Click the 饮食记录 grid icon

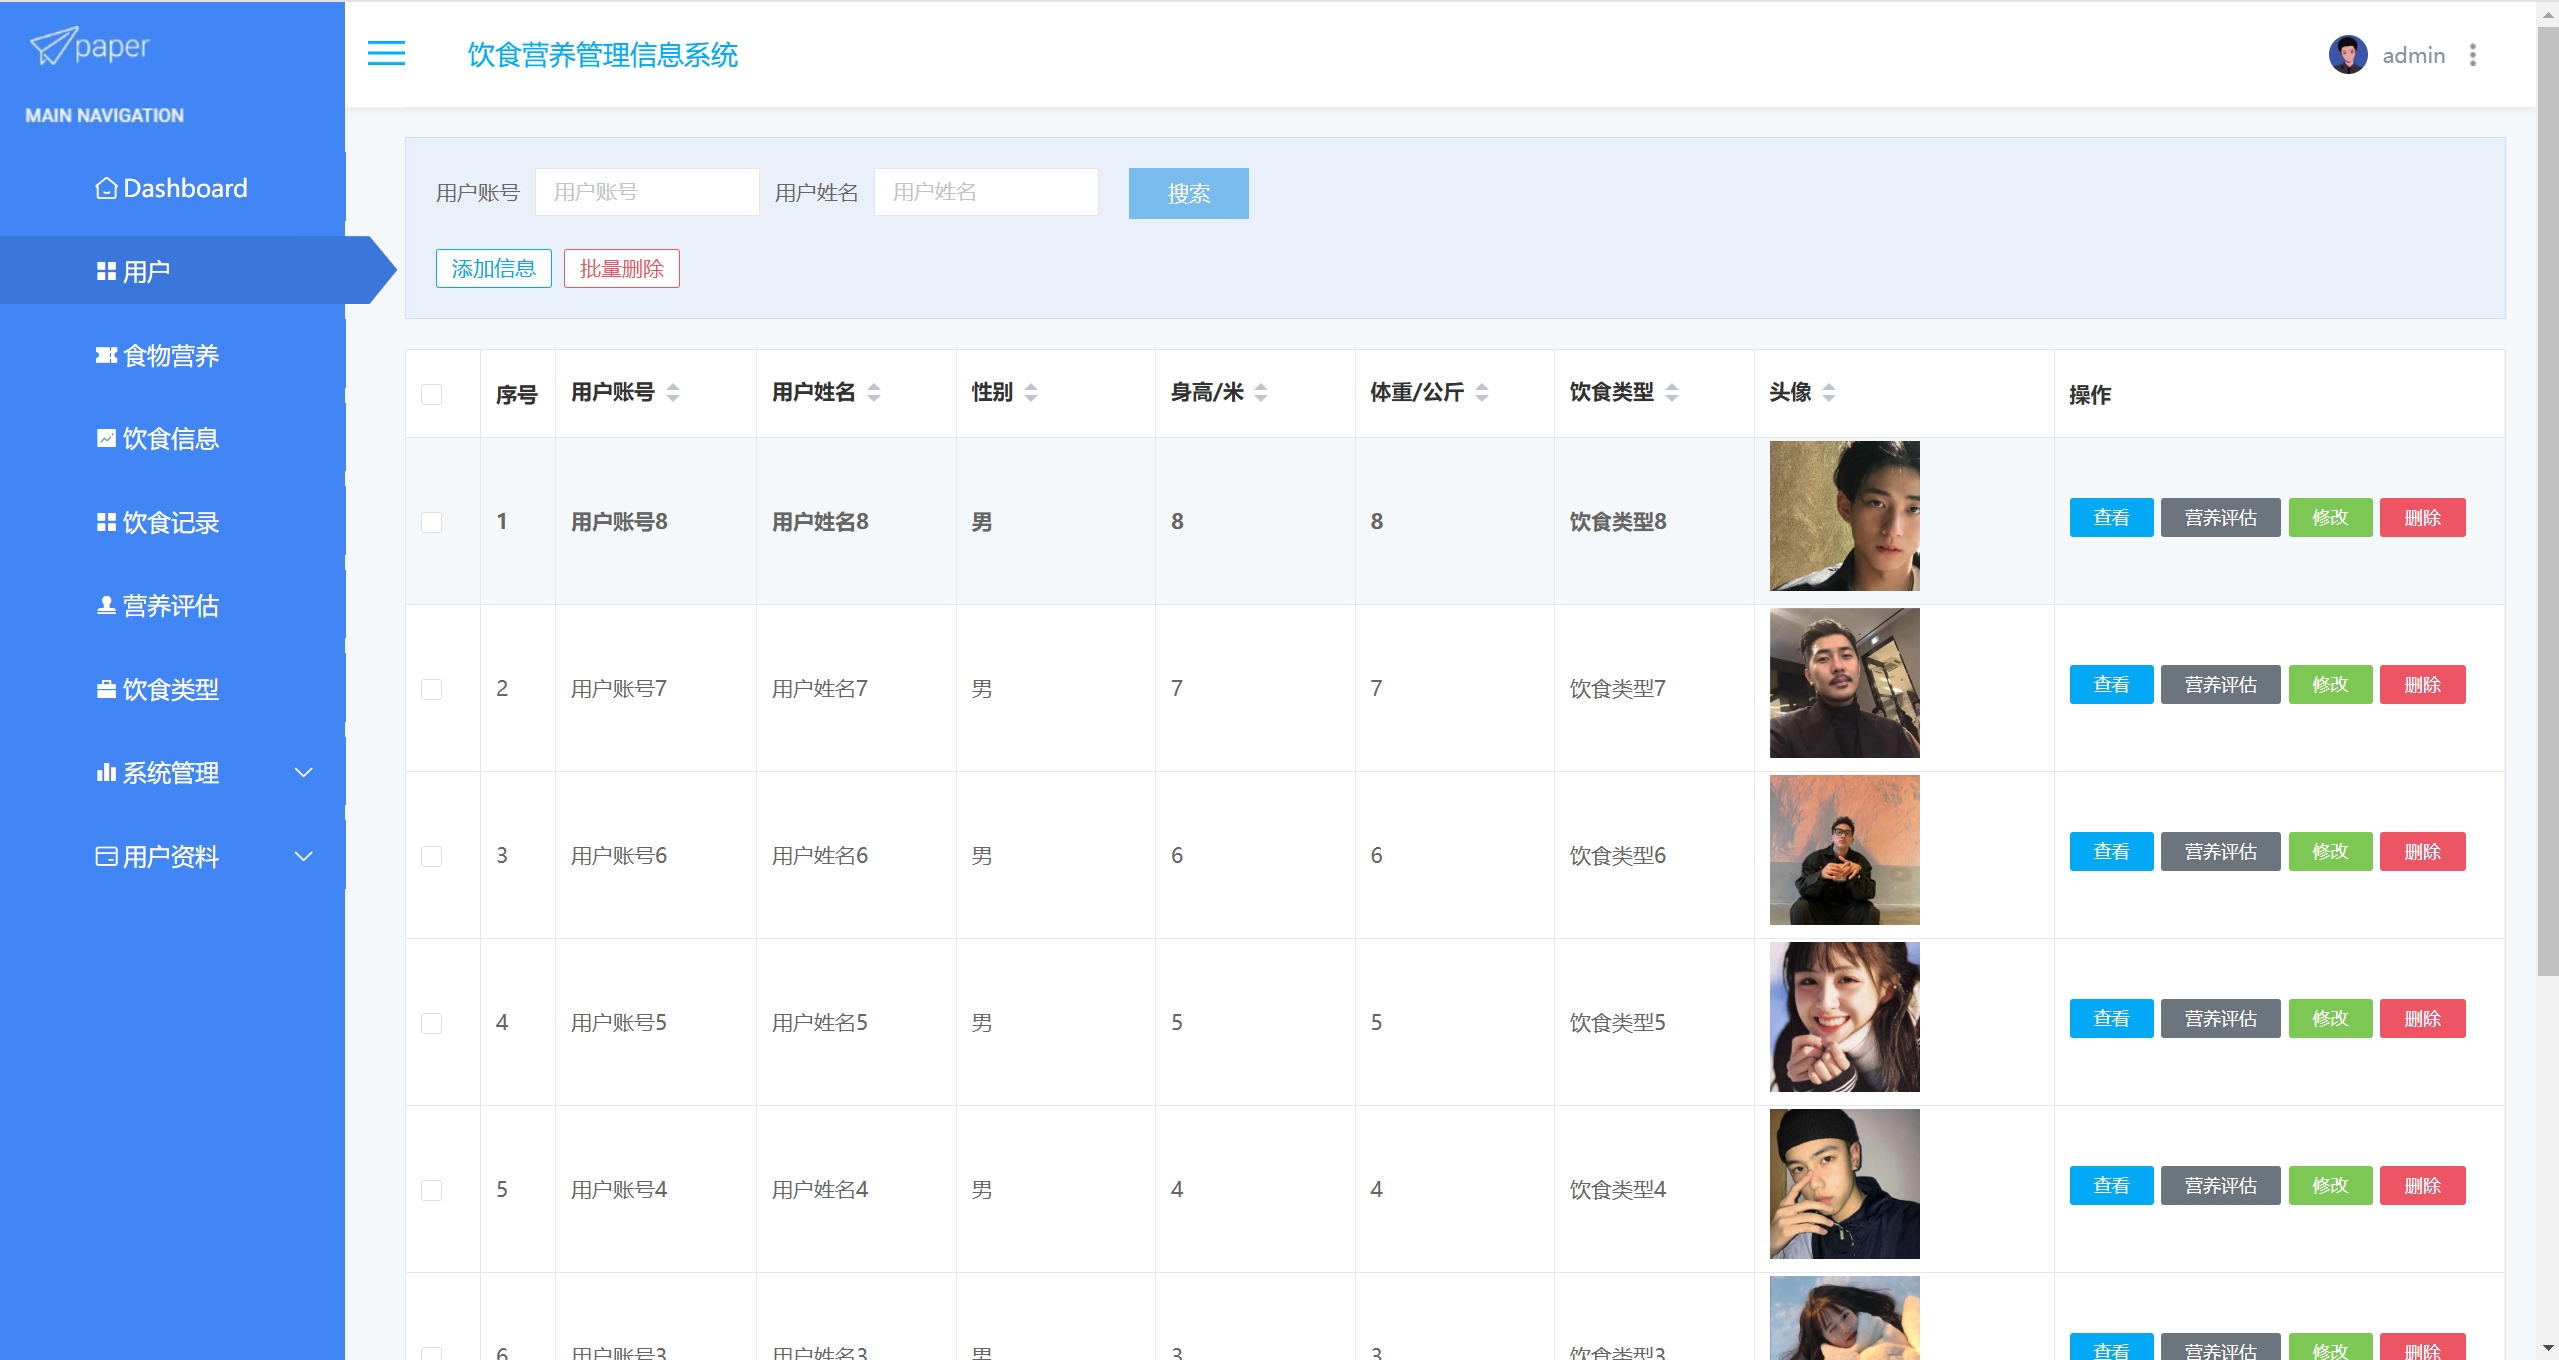point(106,522)
